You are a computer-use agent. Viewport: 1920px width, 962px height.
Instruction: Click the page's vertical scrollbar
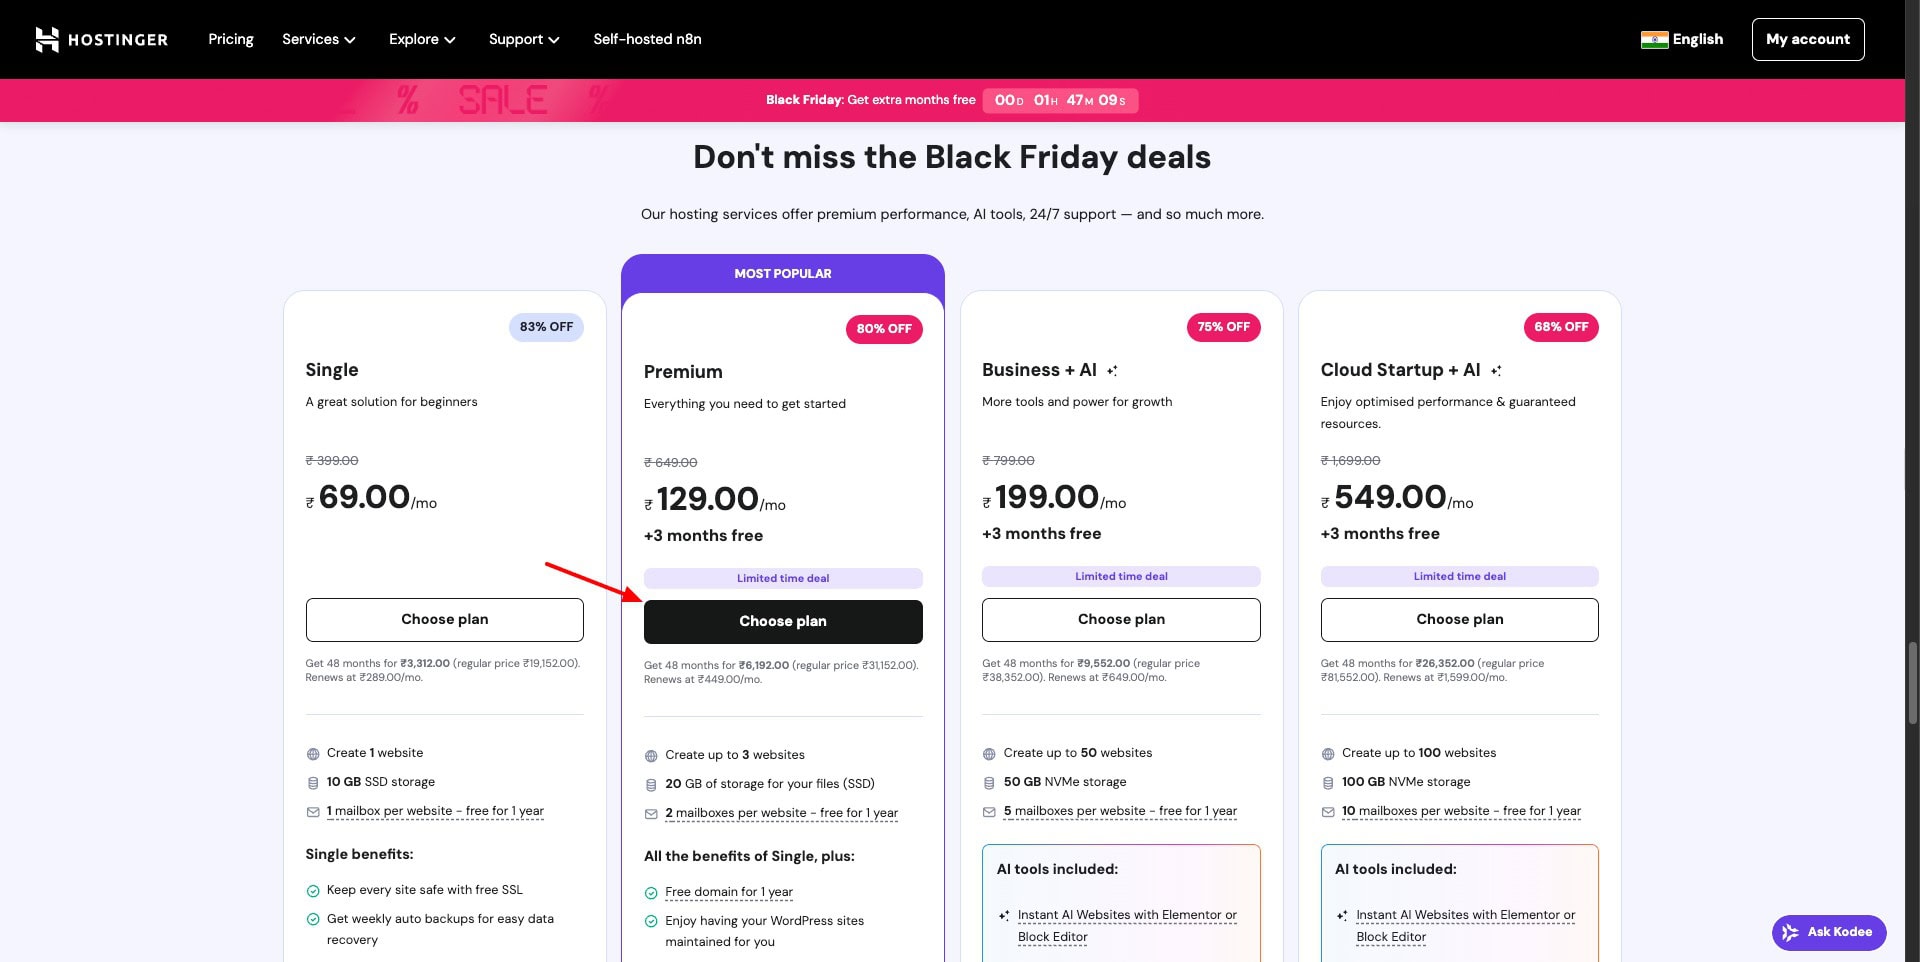click(1913, 684)
